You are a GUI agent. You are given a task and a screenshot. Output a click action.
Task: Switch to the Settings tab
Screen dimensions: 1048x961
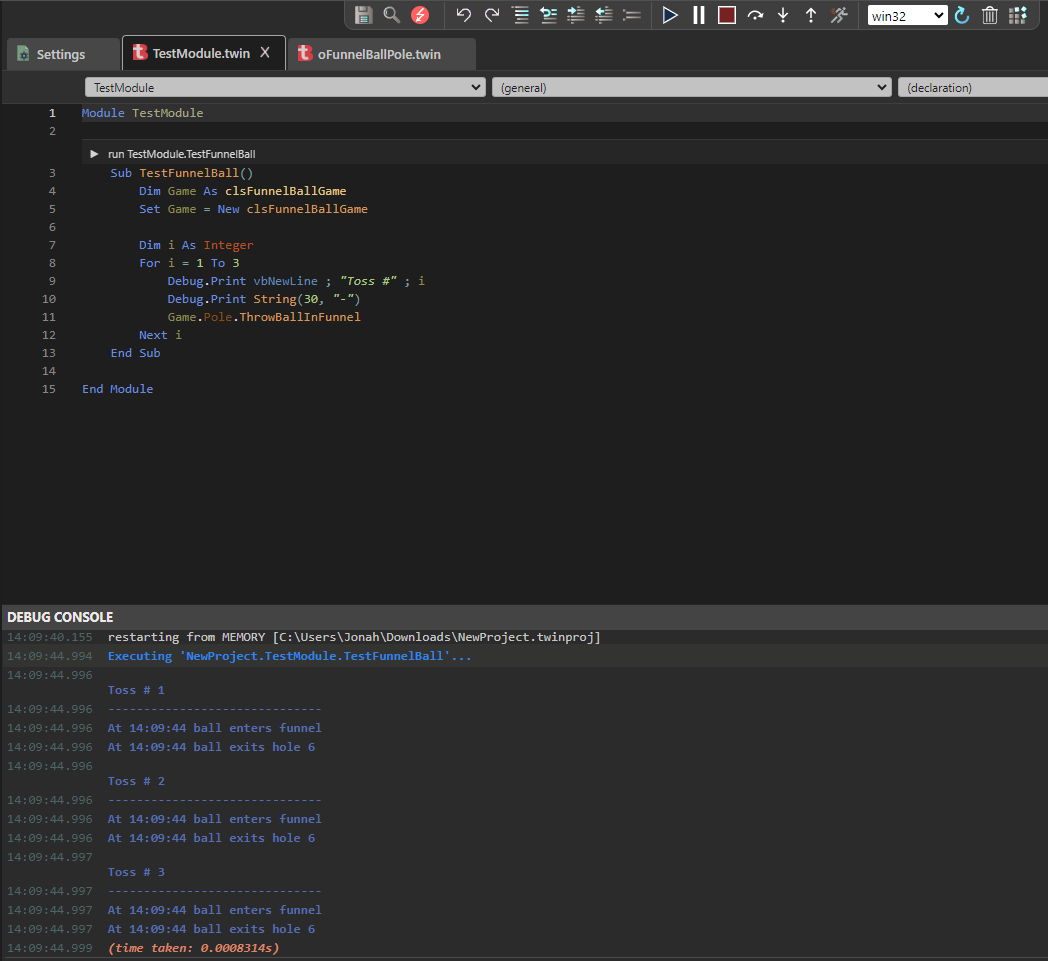(62, 54)
